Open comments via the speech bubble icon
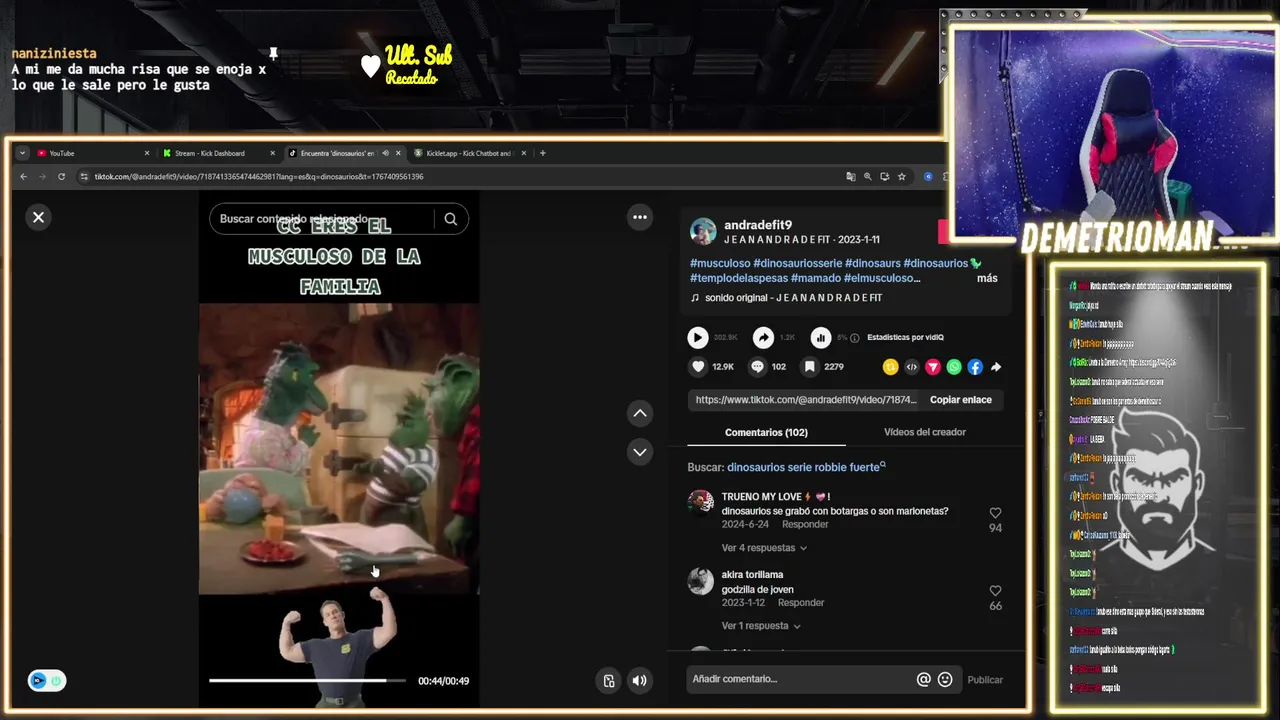The image size is (1280, 720). 757,367
